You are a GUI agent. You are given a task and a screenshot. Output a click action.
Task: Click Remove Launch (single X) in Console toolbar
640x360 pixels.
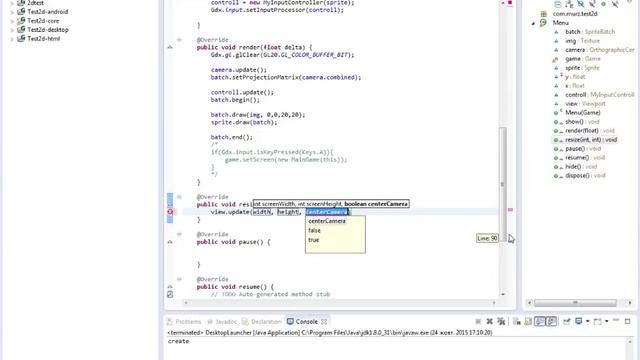489,322
